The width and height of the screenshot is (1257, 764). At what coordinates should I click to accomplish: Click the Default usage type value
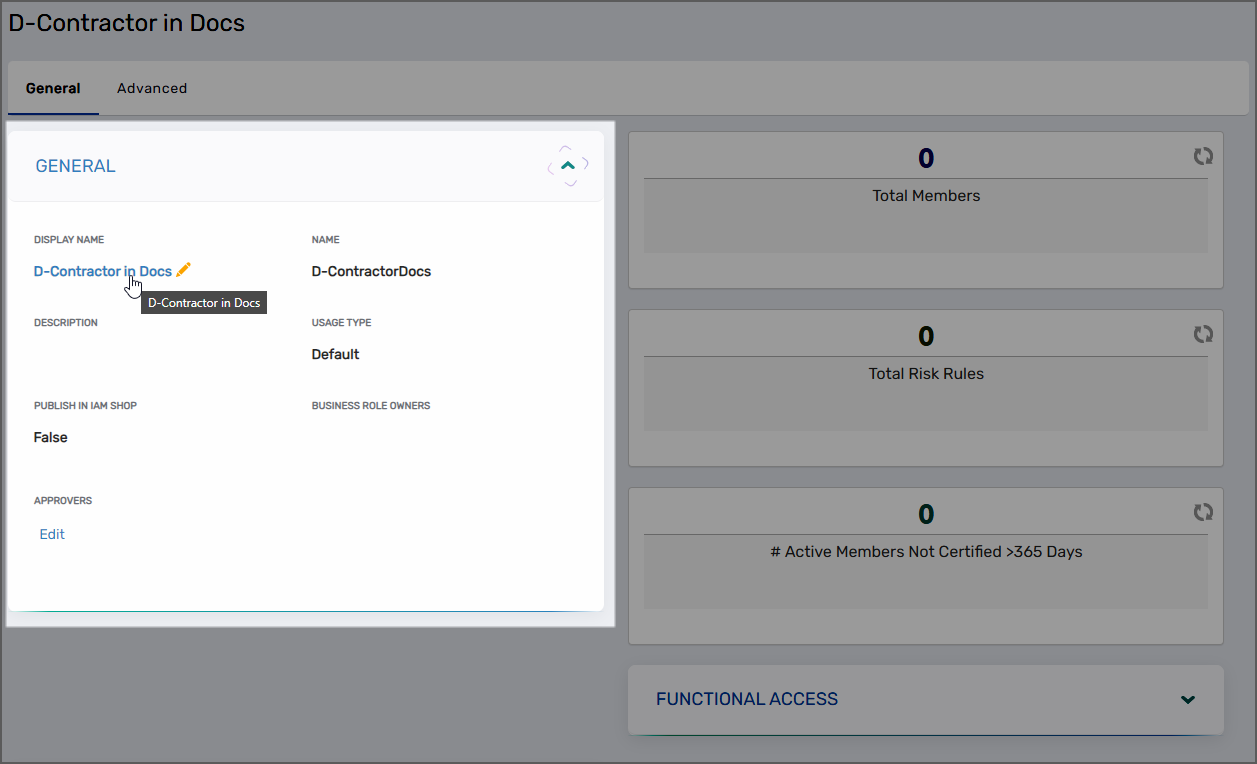[335, 354]
